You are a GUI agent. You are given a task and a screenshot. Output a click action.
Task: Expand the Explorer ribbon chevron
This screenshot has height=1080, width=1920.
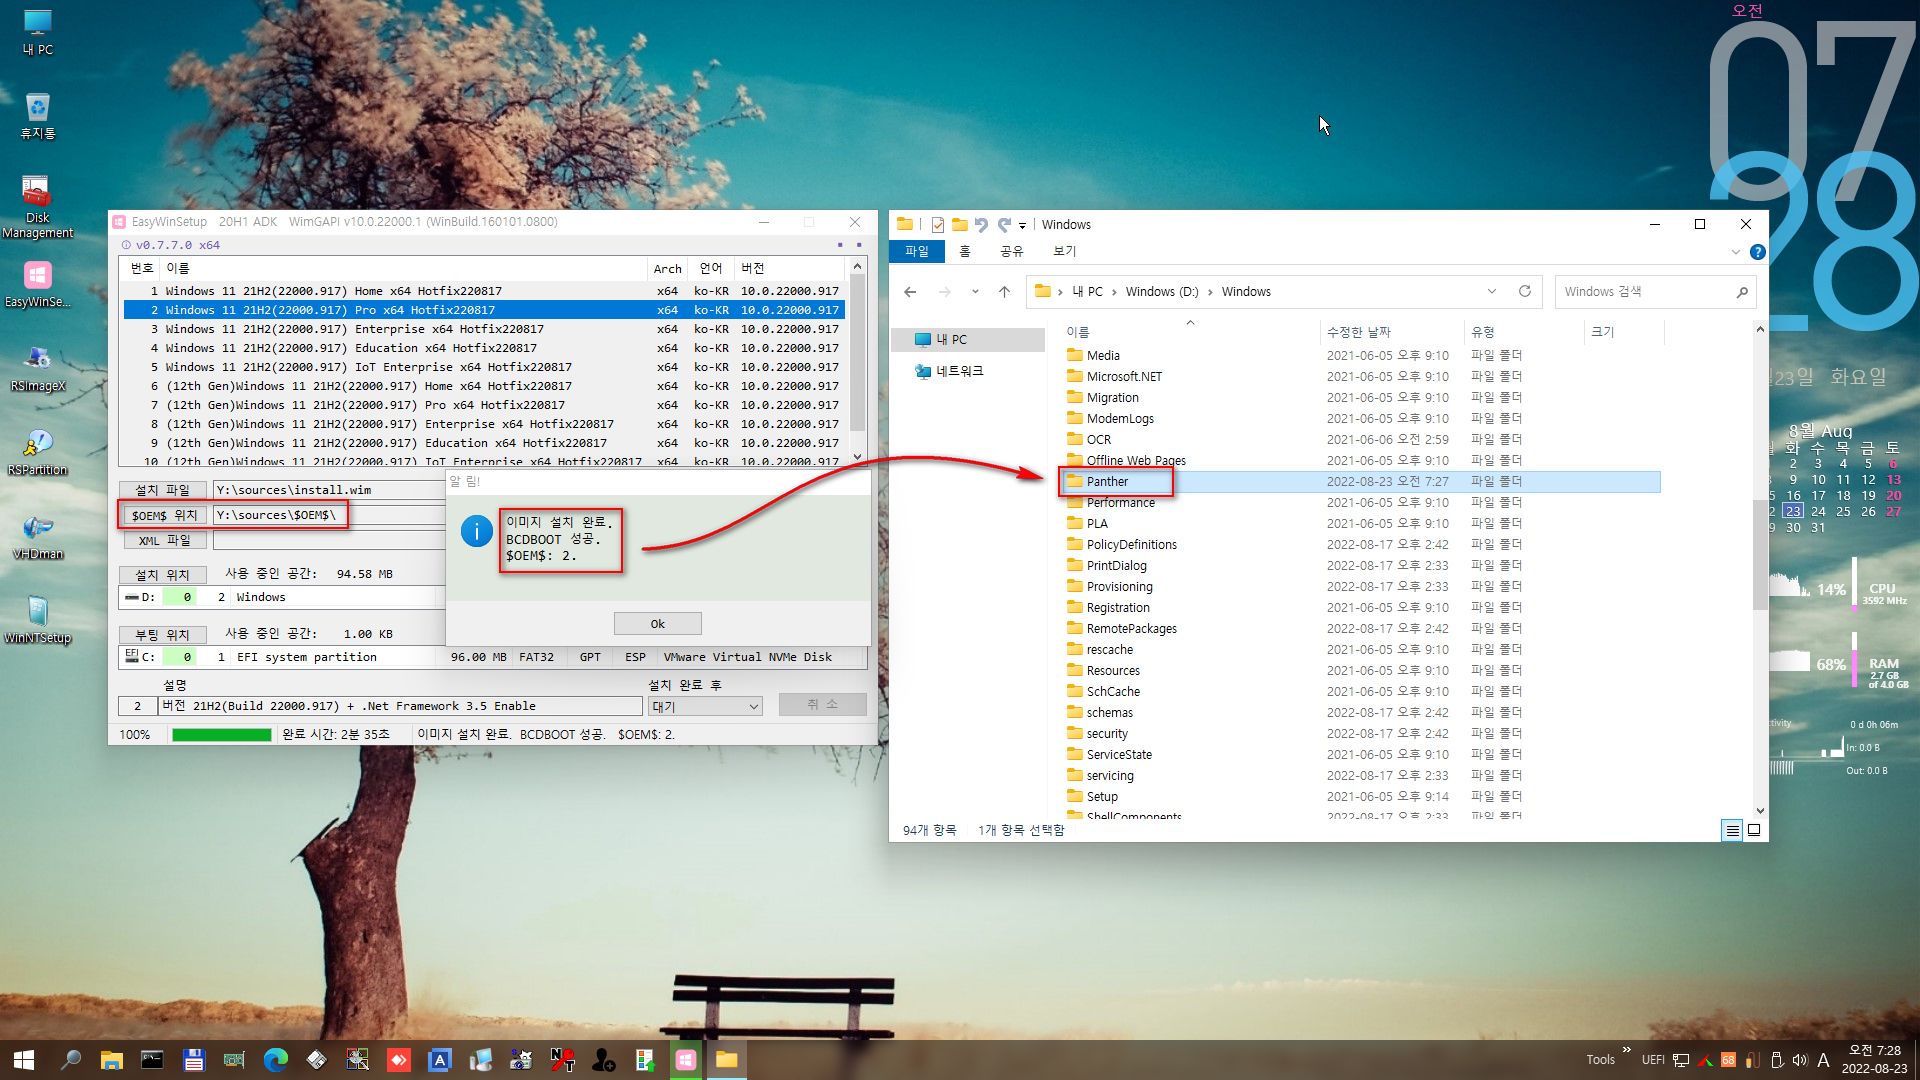(x=1736, y=252)
